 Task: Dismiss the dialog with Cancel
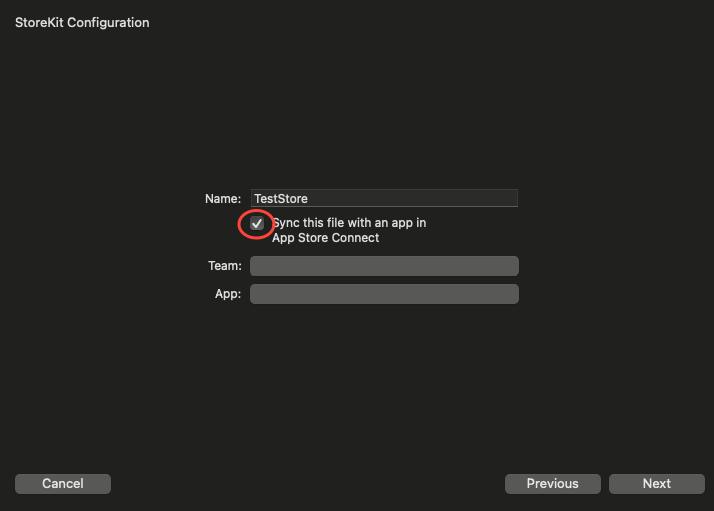pos(62,484)
